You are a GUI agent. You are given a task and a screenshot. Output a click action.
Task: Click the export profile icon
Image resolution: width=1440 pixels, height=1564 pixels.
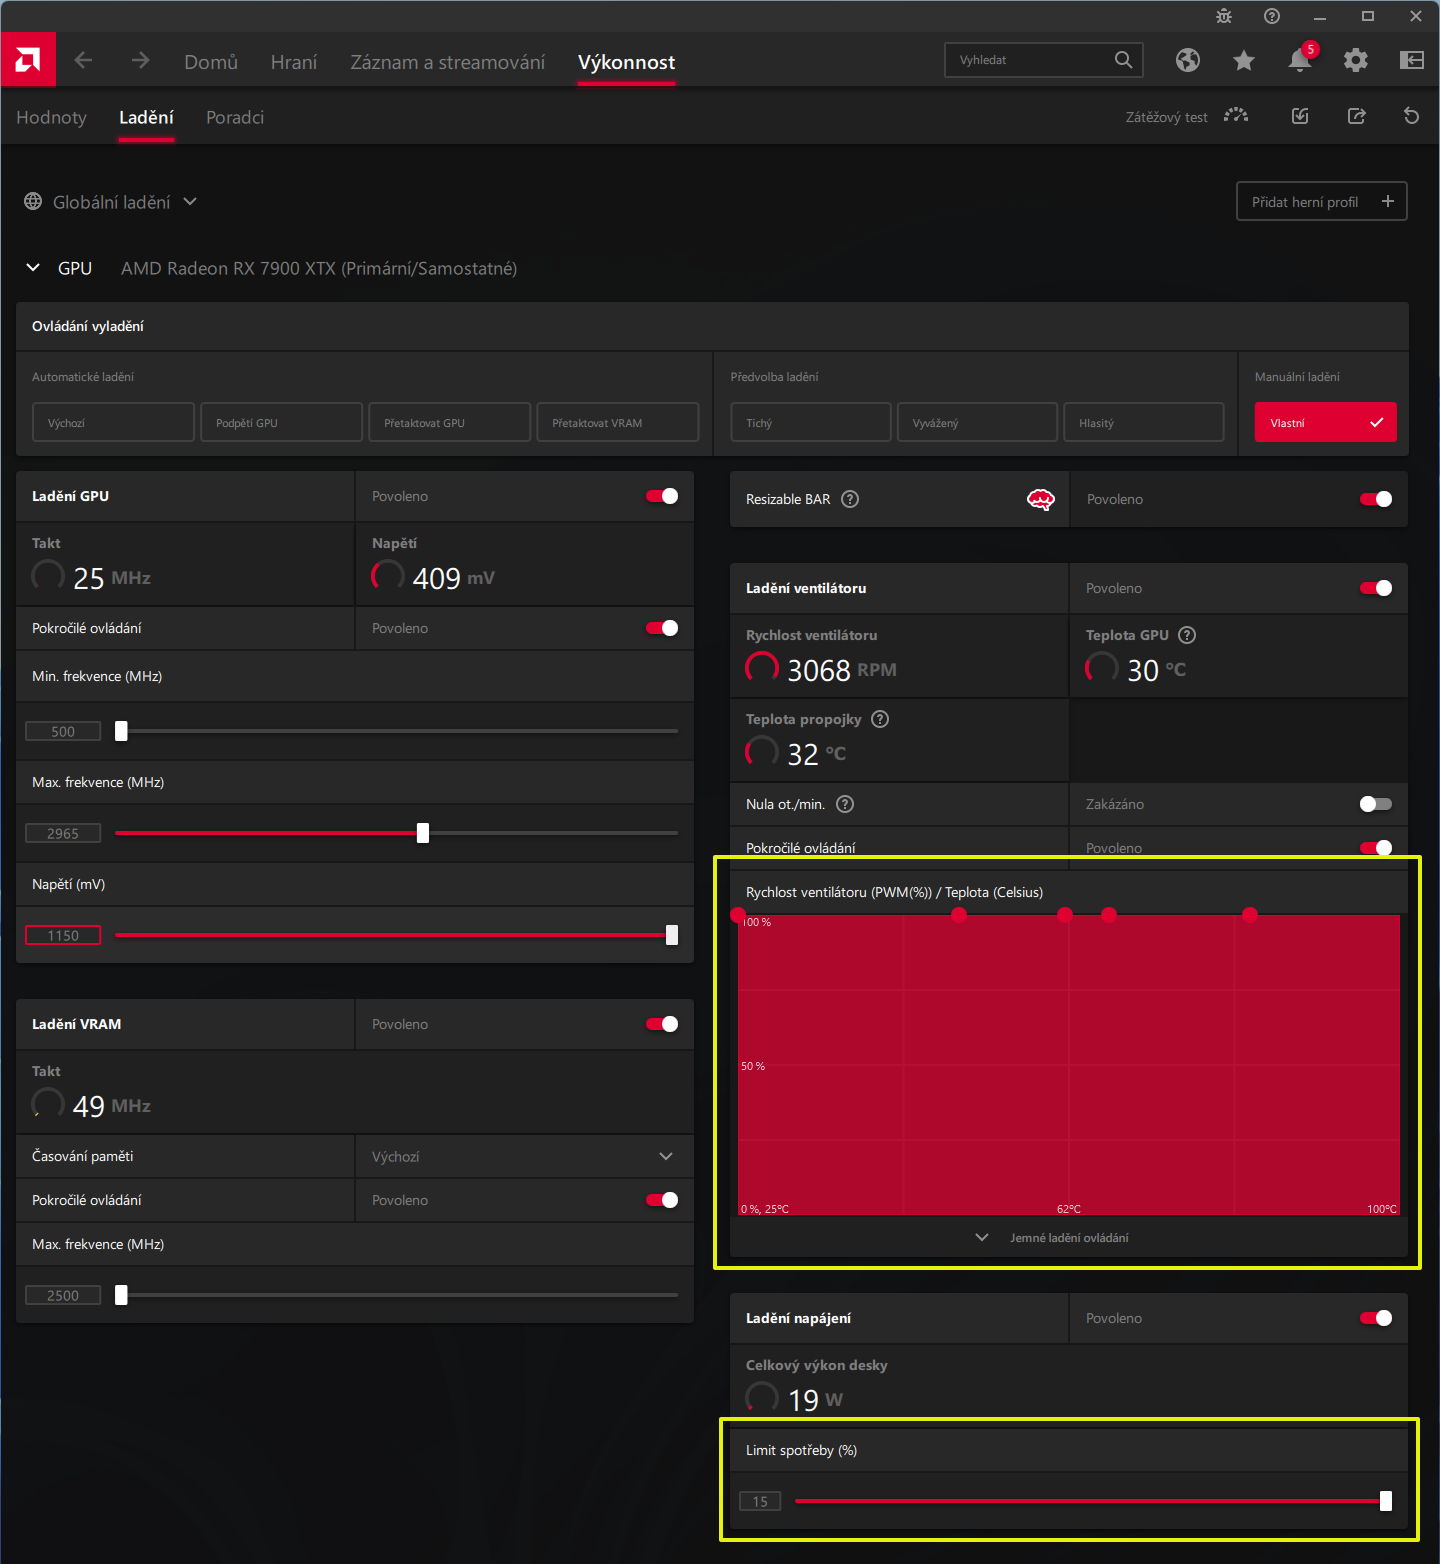pyautogui.click(x=1356, y=117)
